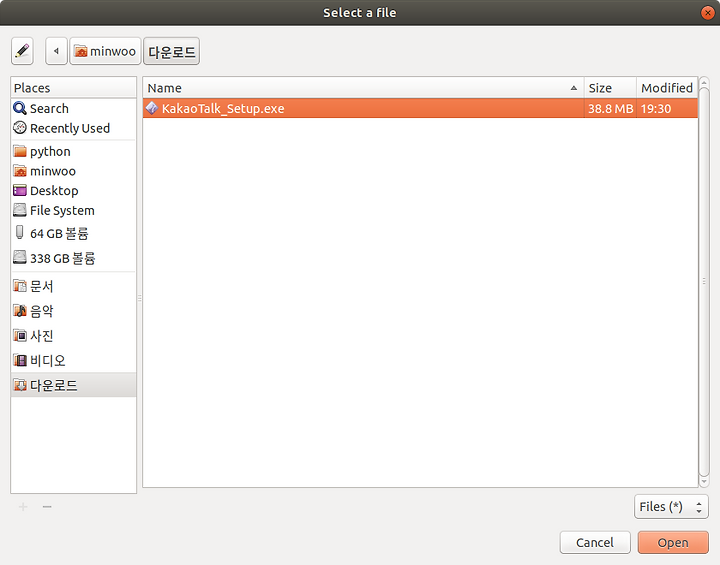Click the file list vertical scrollbar
Image resolution: width=720 pixels, height=565 pixels.
tap(704, 282)
